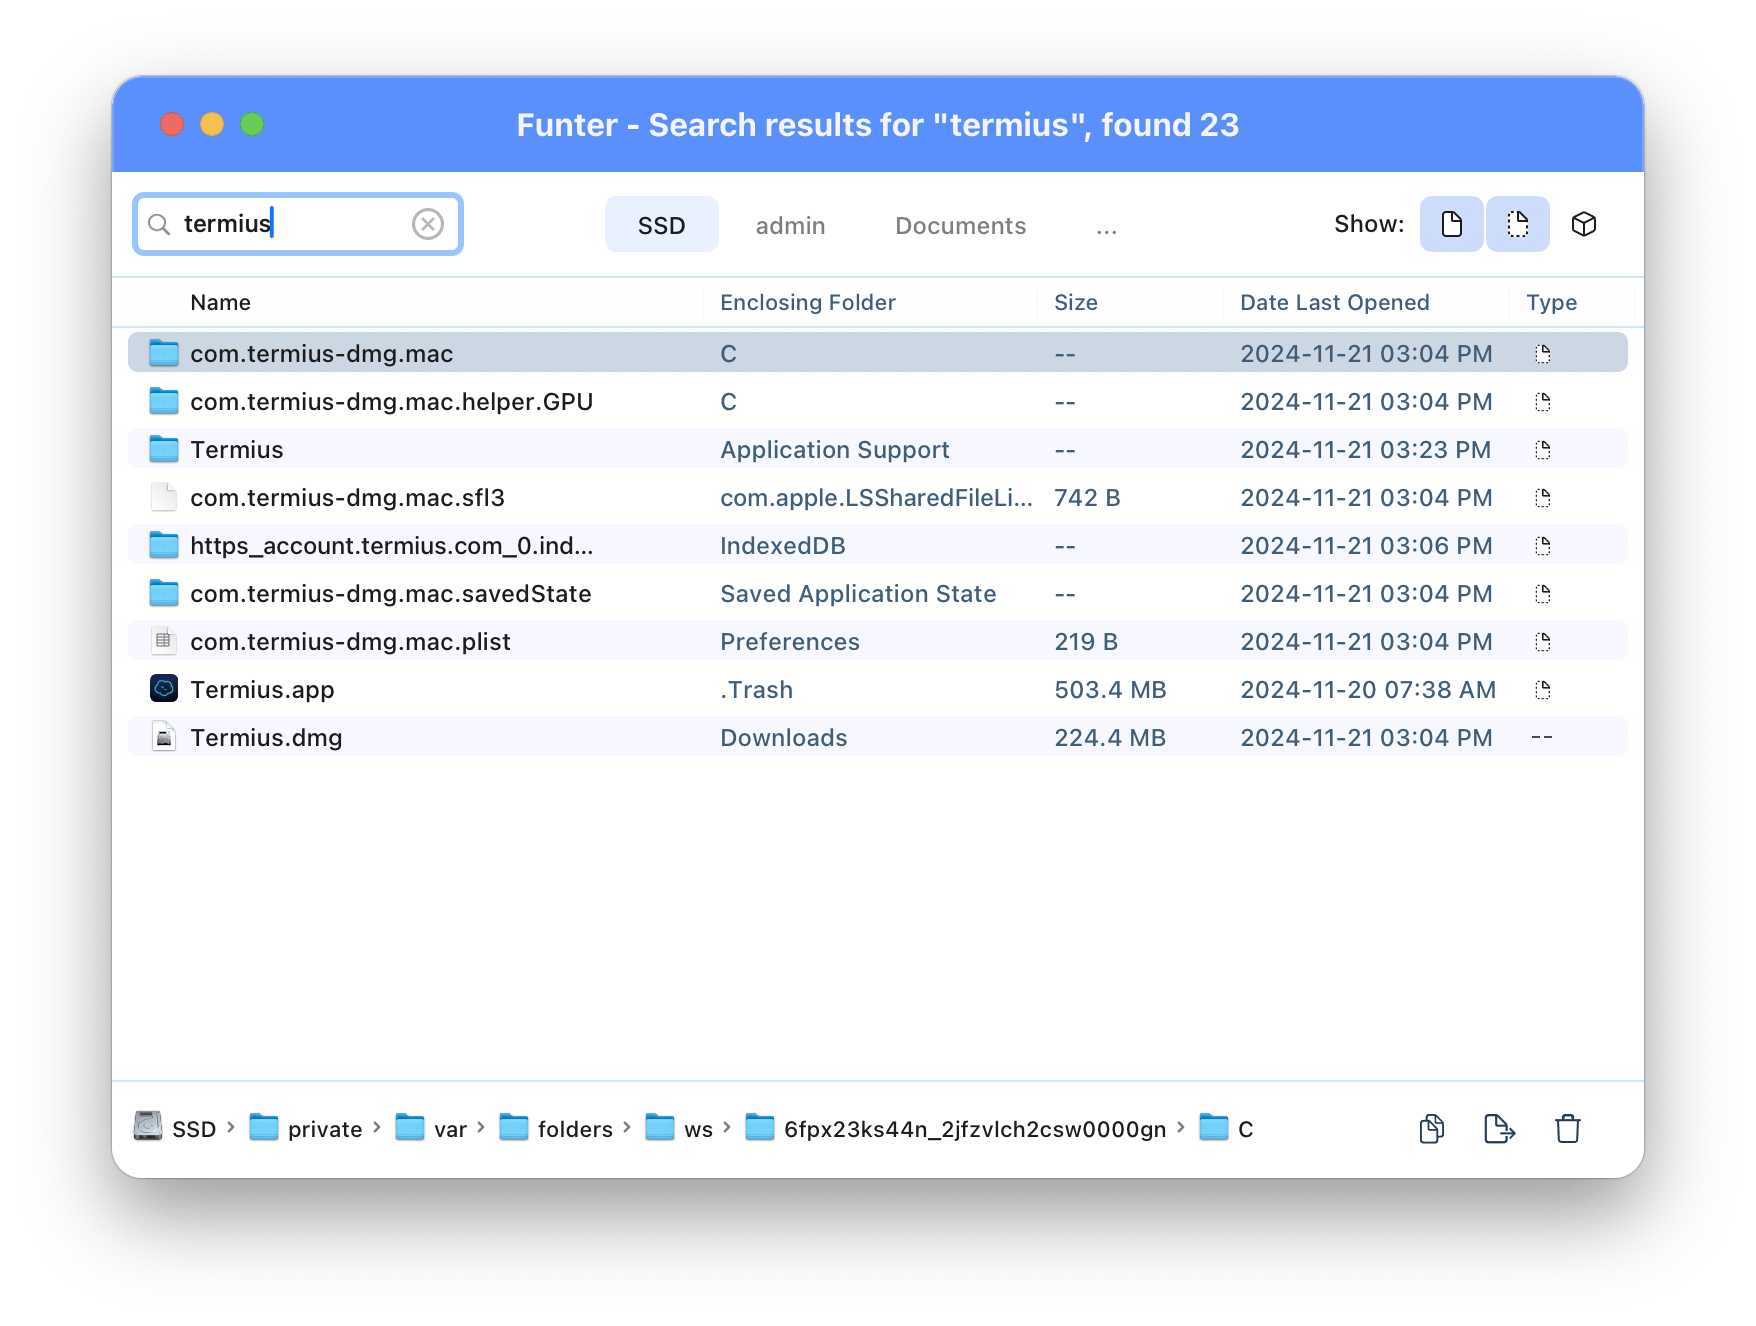Click the Termius.app file name
Viewport: 1756px width, 1326px height.
tap(262, 690)
